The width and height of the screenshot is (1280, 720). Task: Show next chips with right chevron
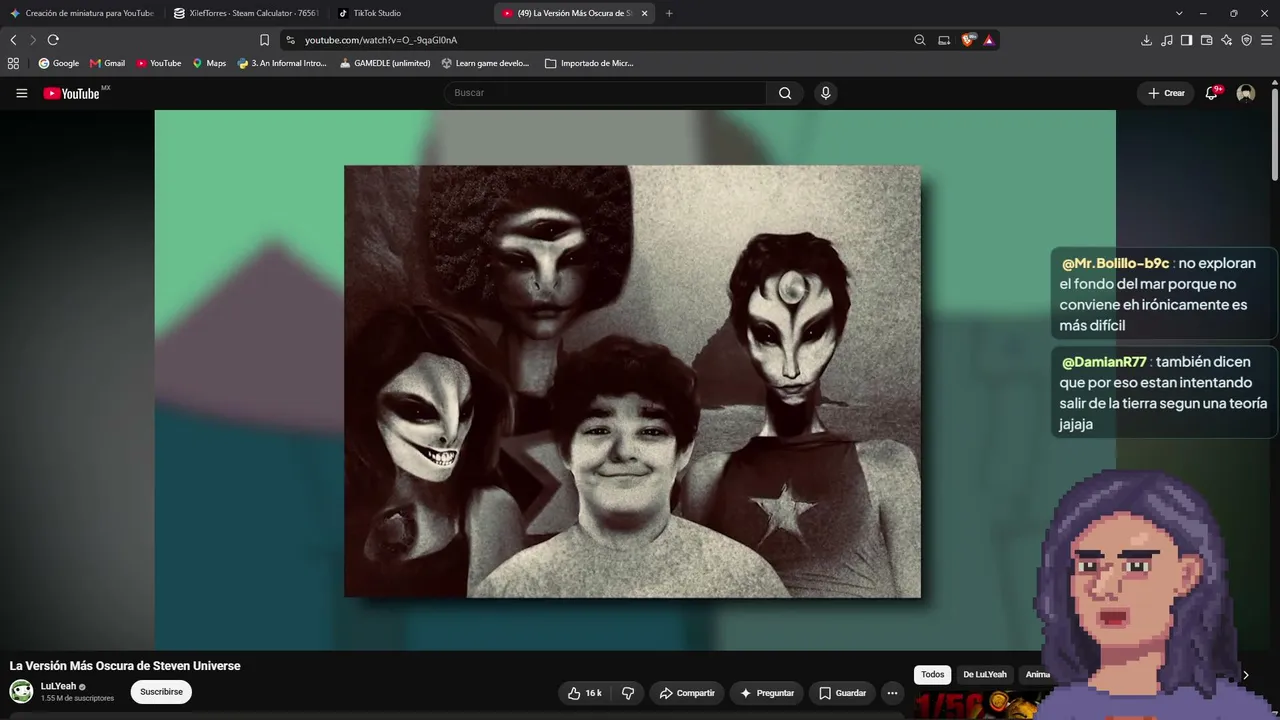click(1245, 675)
